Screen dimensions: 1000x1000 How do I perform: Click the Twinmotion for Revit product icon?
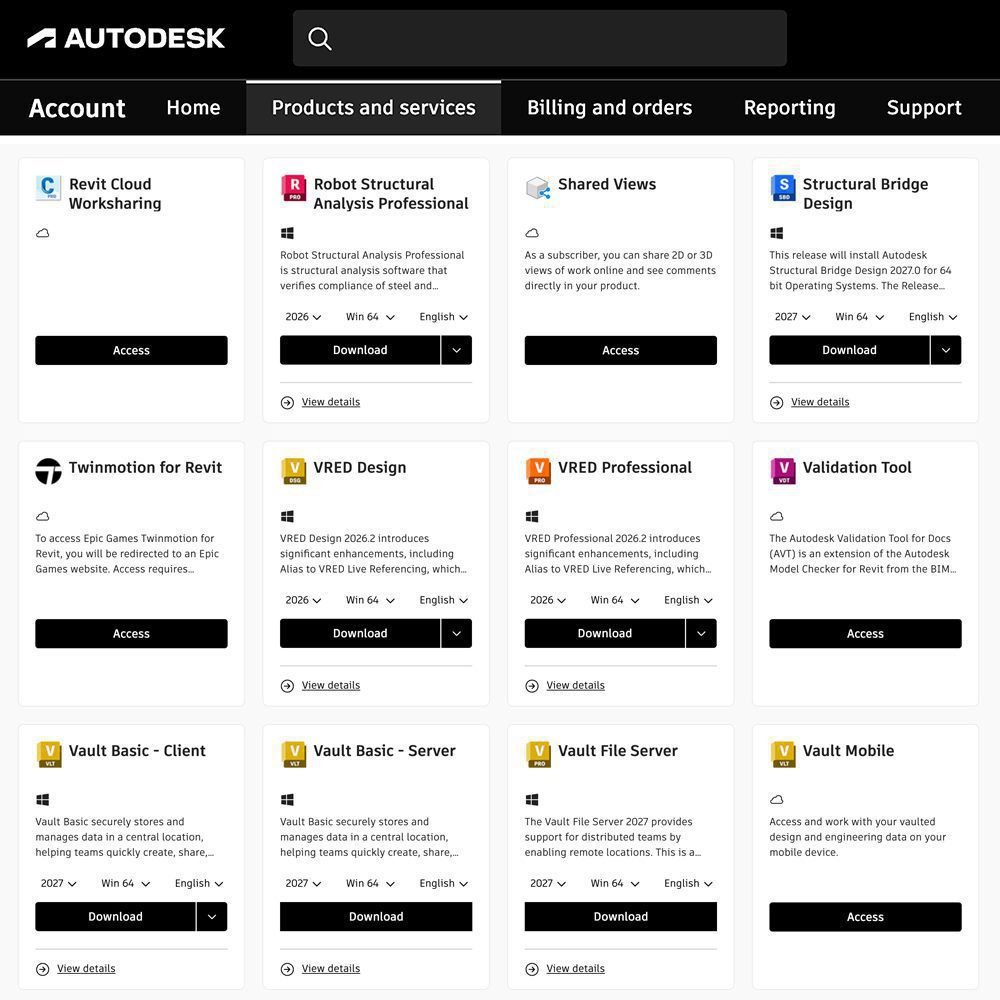click(48, 471)
